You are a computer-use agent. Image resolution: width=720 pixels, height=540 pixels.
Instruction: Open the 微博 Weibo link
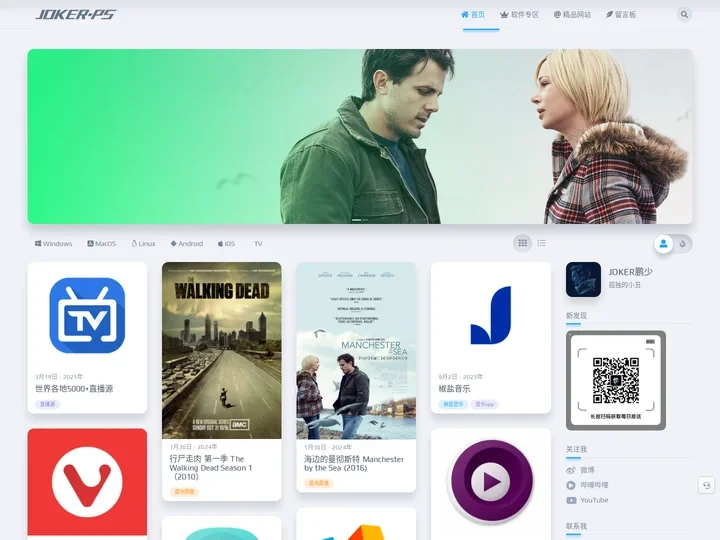point(587,470)
